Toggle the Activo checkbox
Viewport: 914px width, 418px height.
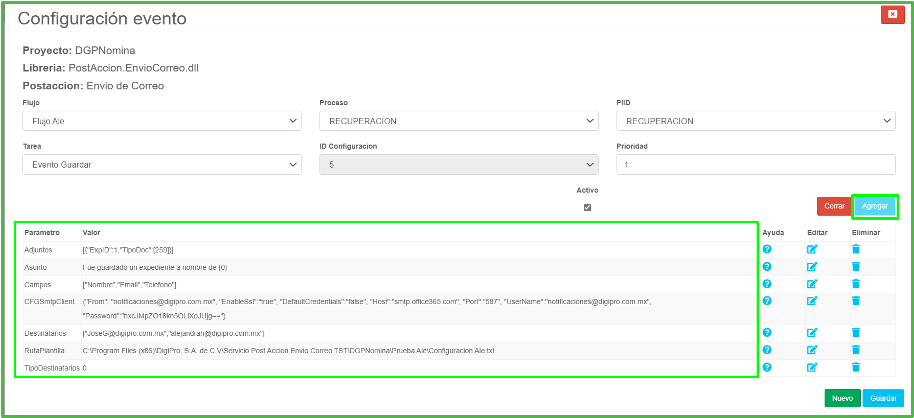click(587, 207)
